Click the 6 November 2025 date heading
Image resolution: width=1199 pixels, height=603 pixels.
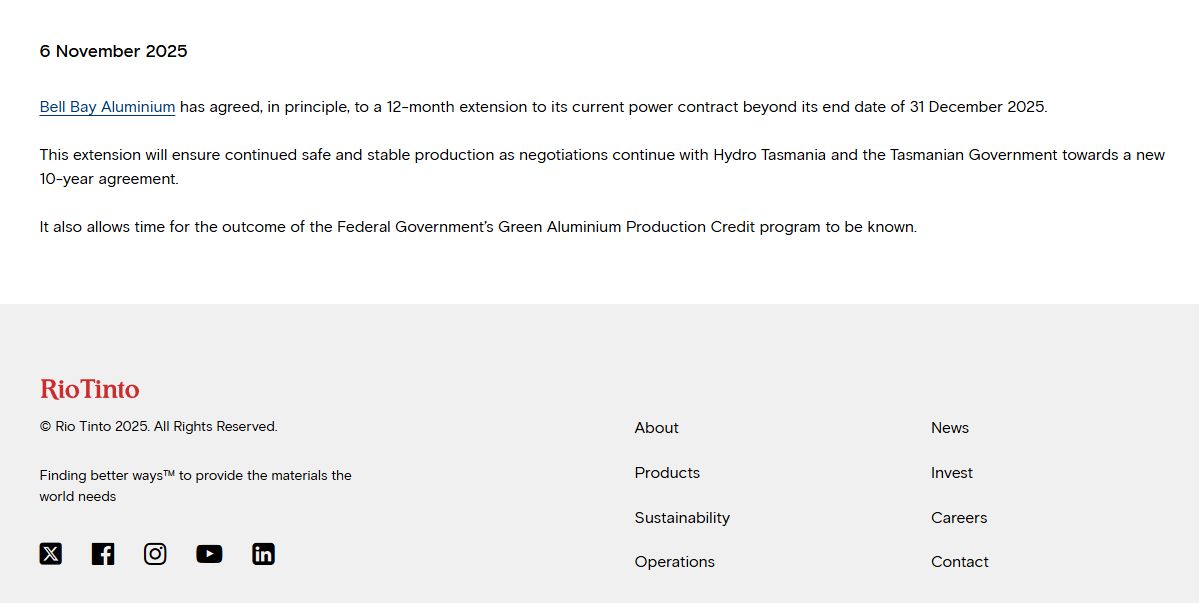113,51
